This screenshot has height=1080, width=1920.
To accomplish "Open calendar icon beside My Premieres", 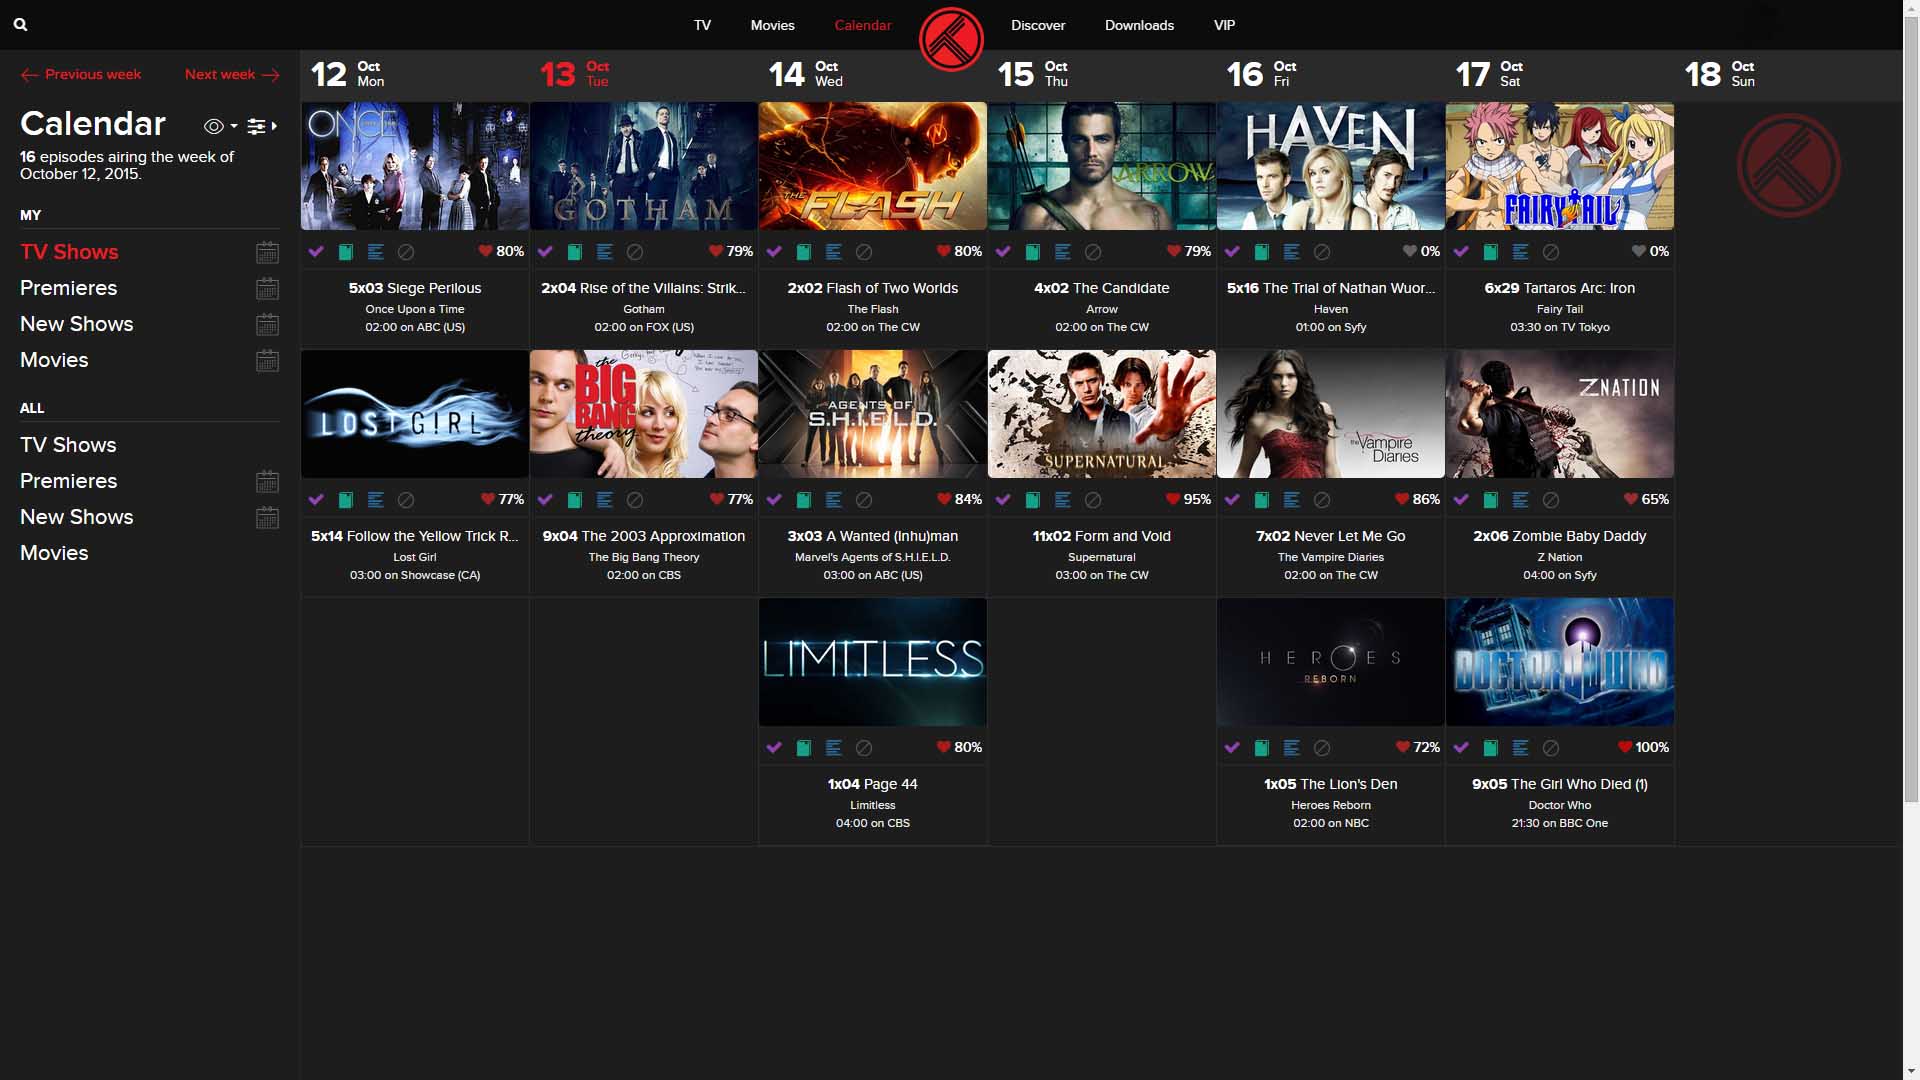I will point(267,289).
